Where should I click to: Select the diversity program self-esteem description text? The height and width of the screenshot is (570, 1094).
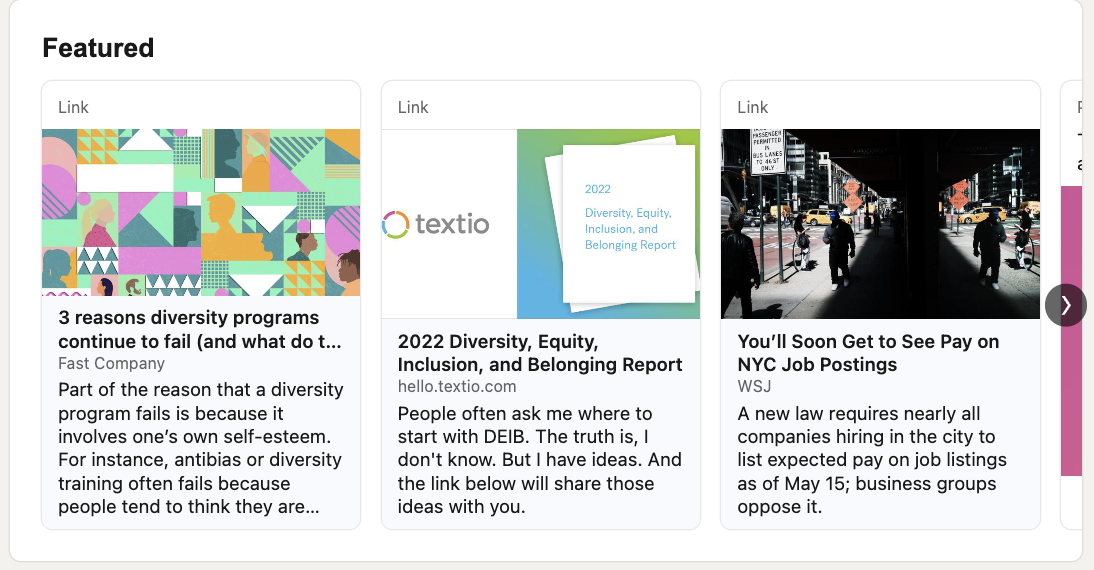(200, 448)
